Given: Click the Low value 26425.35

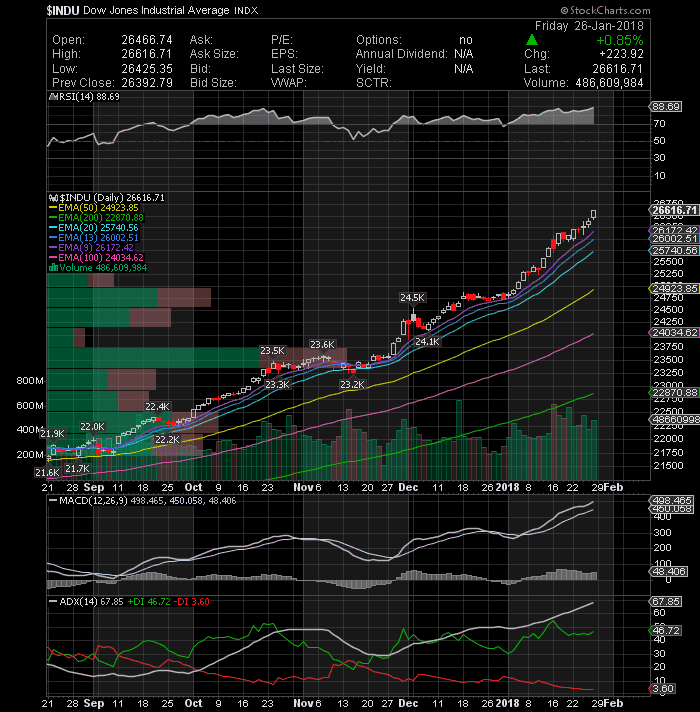Looking at the screenshot, I should pos(147,69).
